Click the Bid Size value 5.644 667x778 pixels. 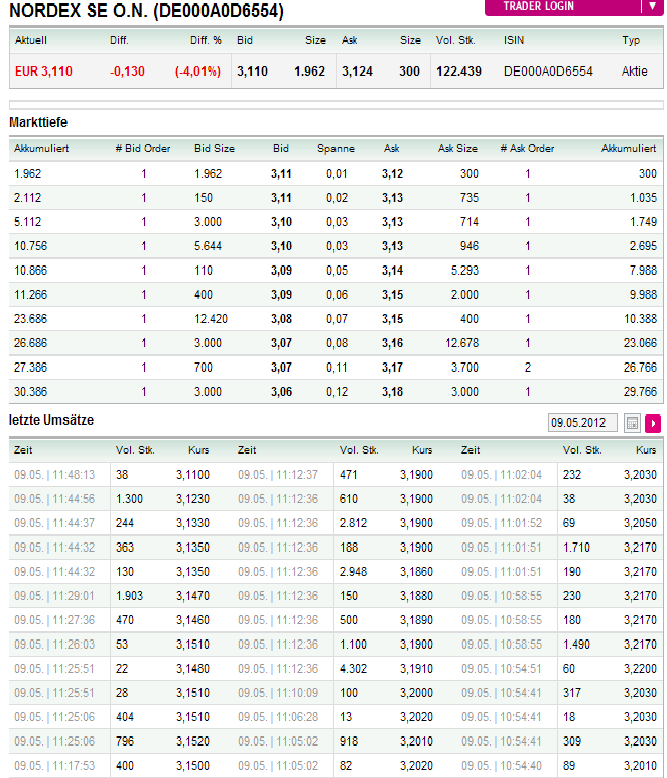click(x=207, y=246)
